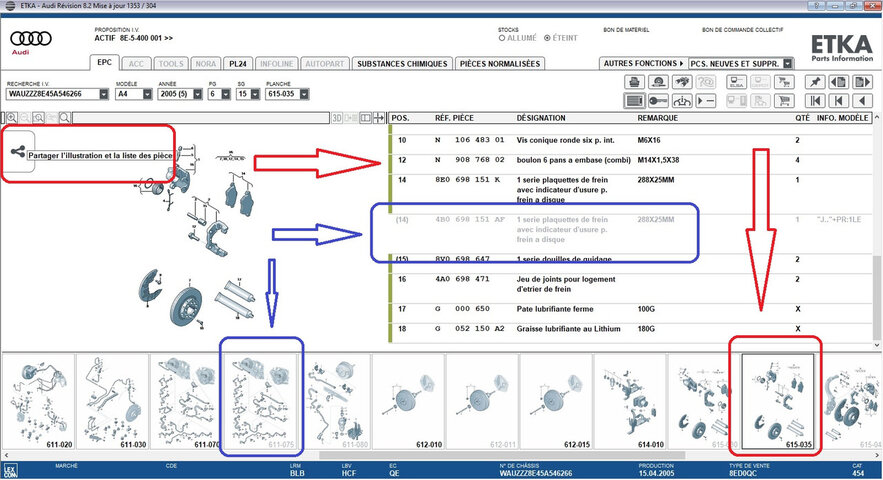Toggle the parts list view icon
The height and width of the screenshot is (480, 883).
click(635, 101)
